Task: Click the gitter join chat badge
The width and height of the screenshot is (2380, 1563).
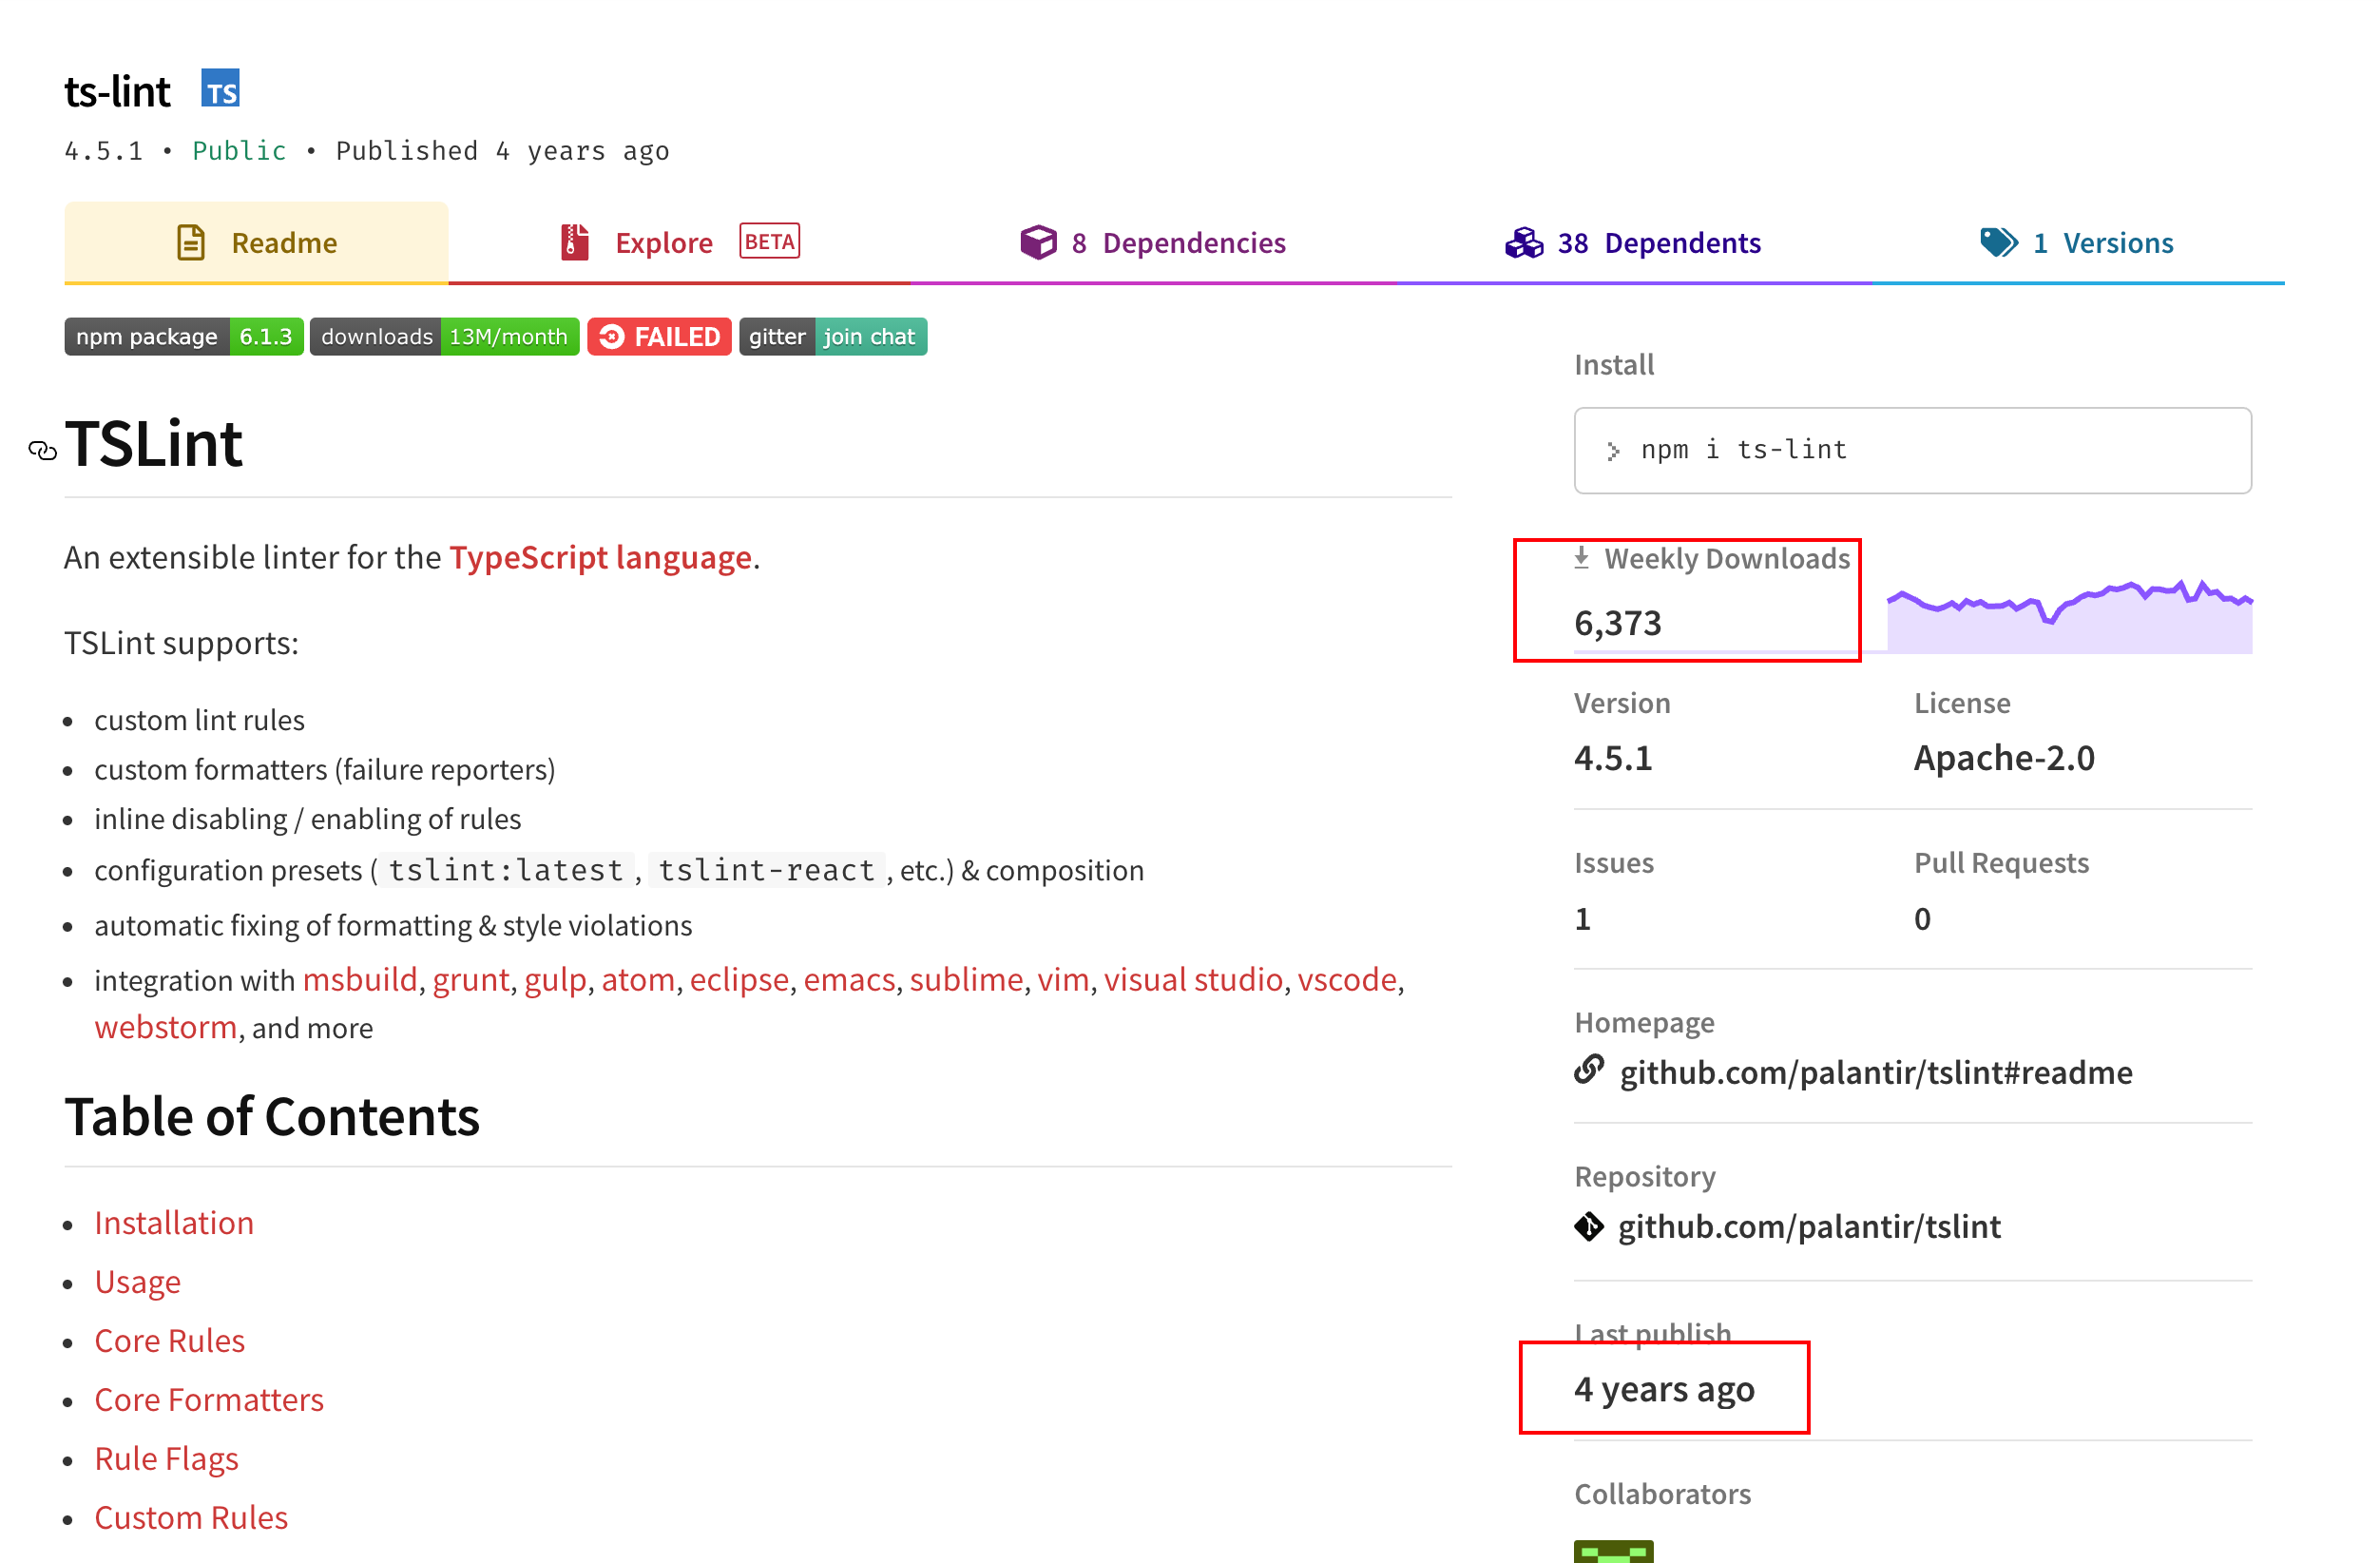Action: click(832, 337)
